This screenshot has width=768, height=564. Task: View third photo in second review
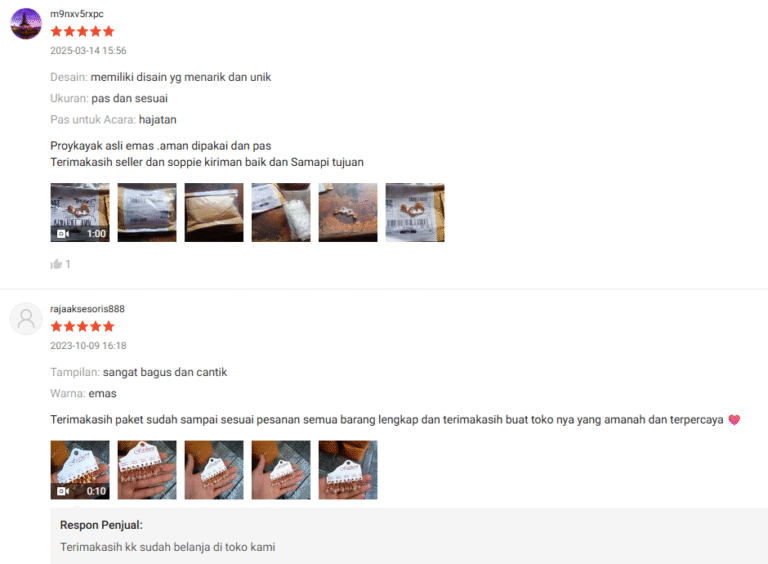point(214,470)
